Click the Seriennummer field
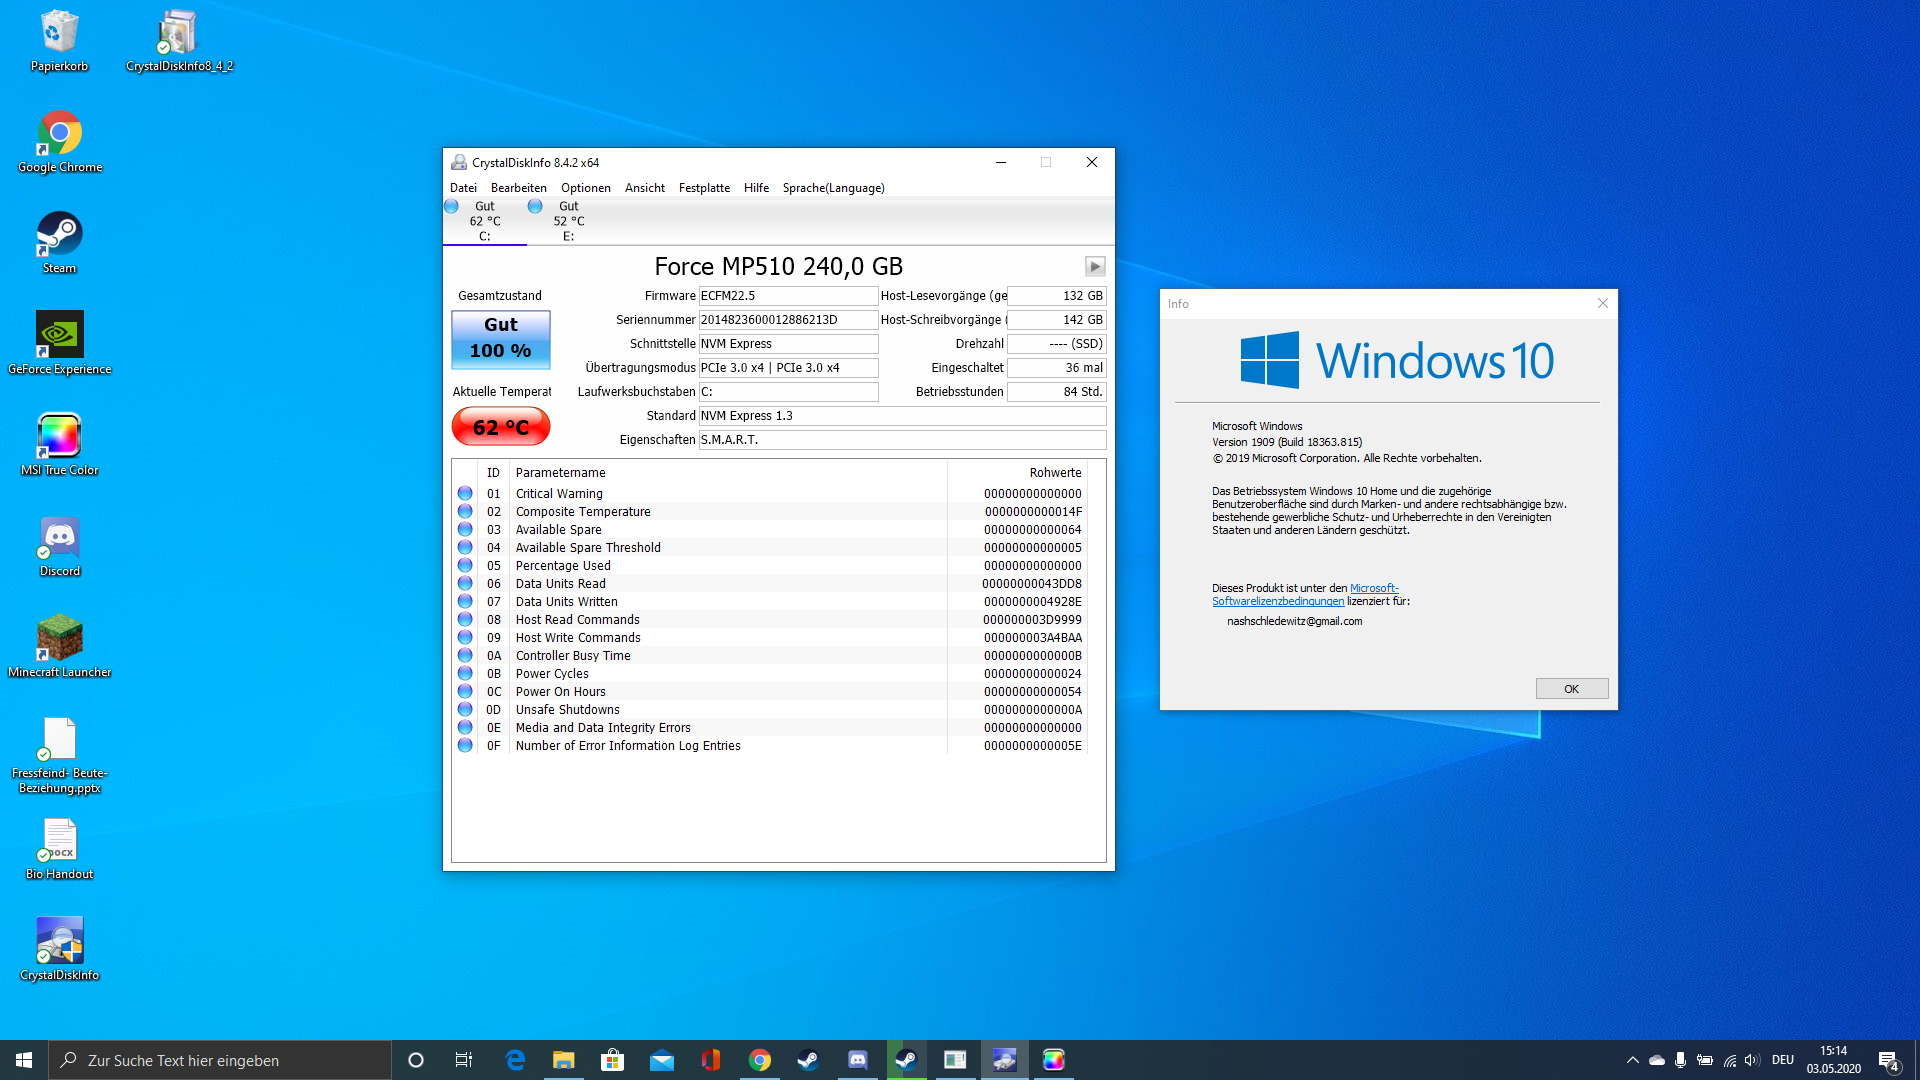The image size is (1920, 1080). [787, 320]
